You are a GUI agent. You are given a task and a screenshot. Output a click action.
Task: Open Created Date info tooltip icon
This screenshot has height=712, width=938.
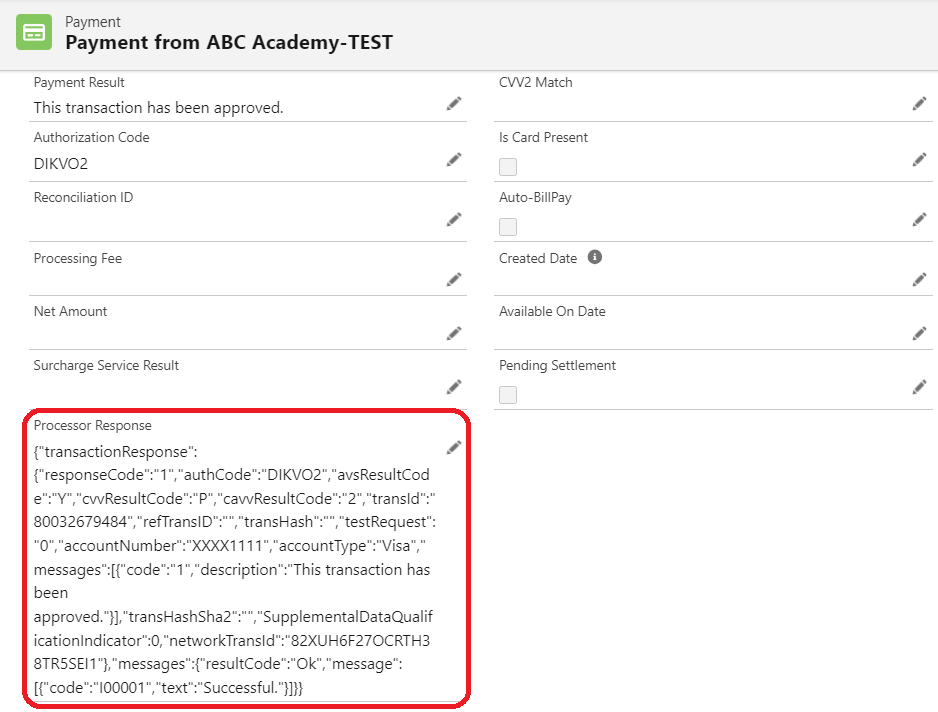click(x=595, y=257)
